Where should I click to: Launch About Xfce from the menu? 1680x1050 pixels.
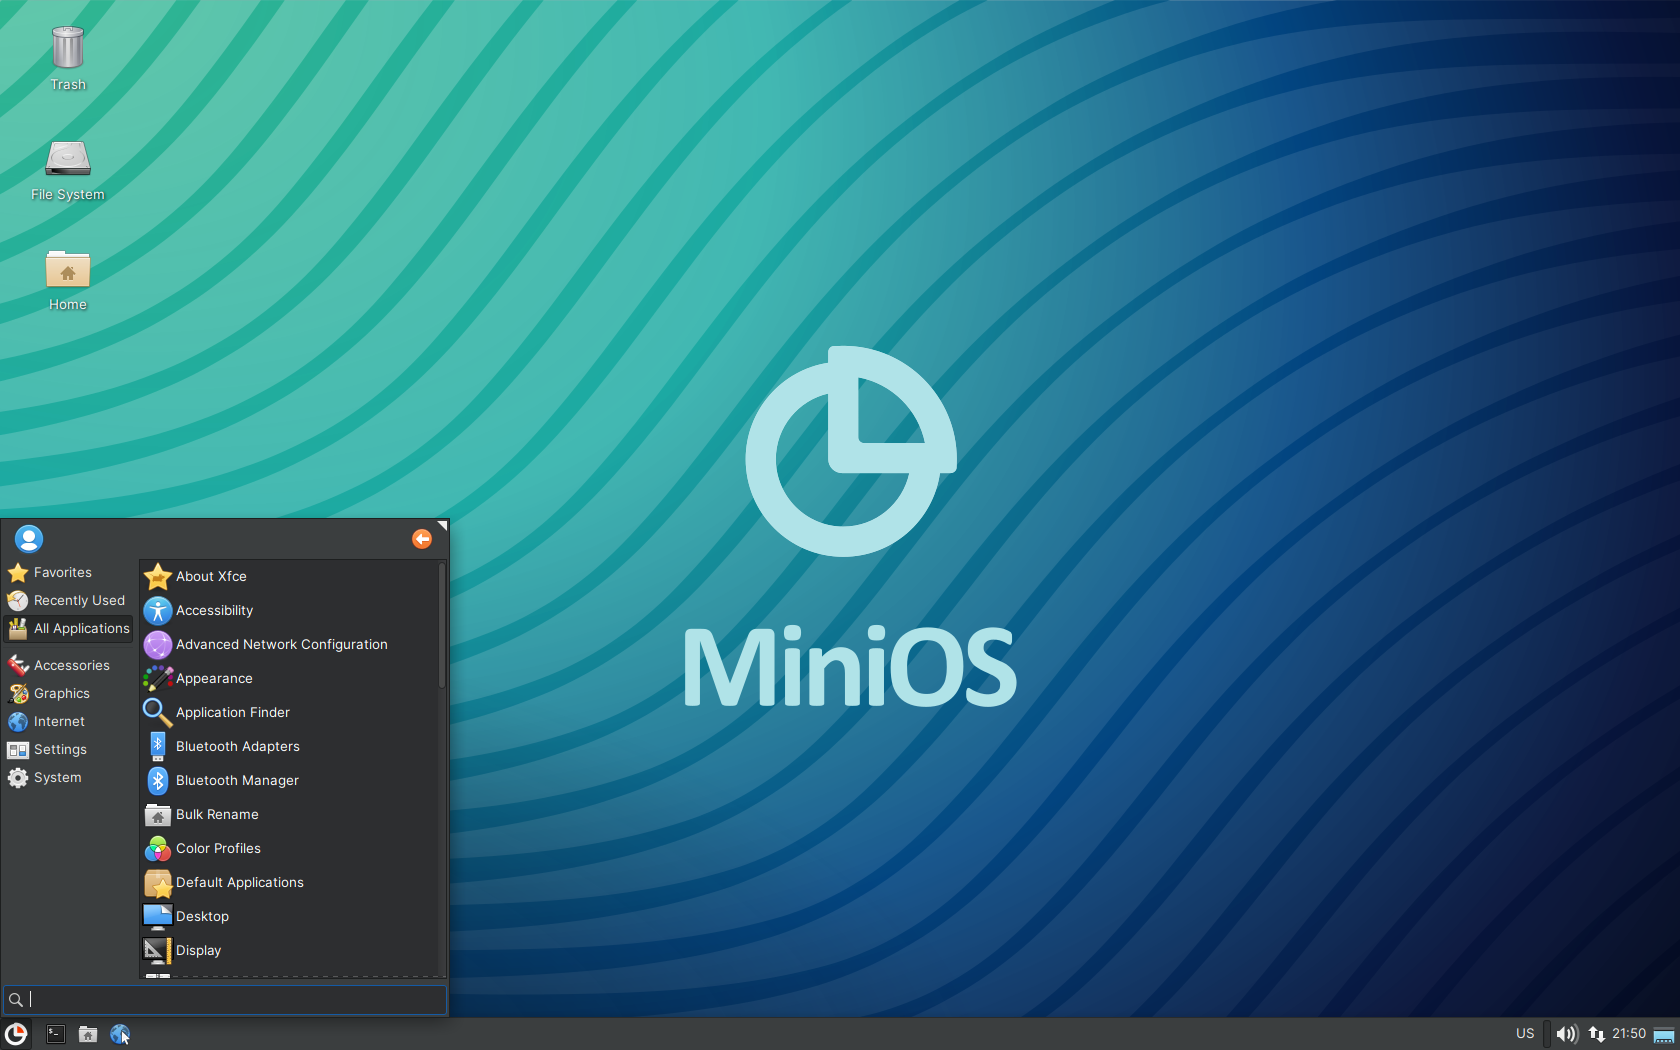290,576
